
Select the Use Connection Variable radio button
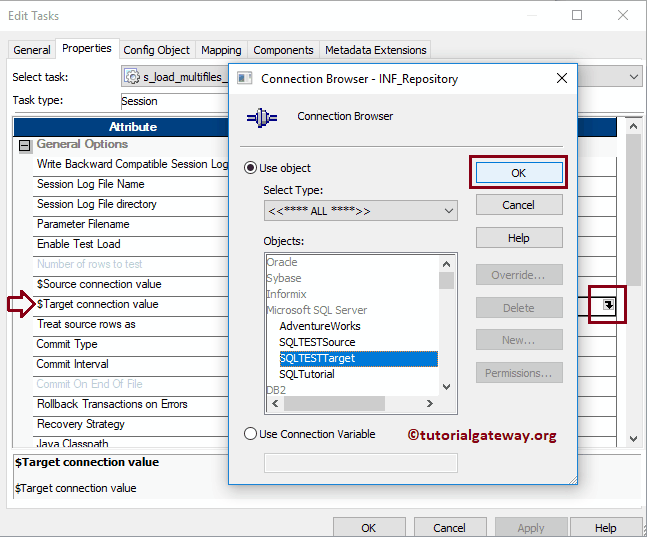250,434
